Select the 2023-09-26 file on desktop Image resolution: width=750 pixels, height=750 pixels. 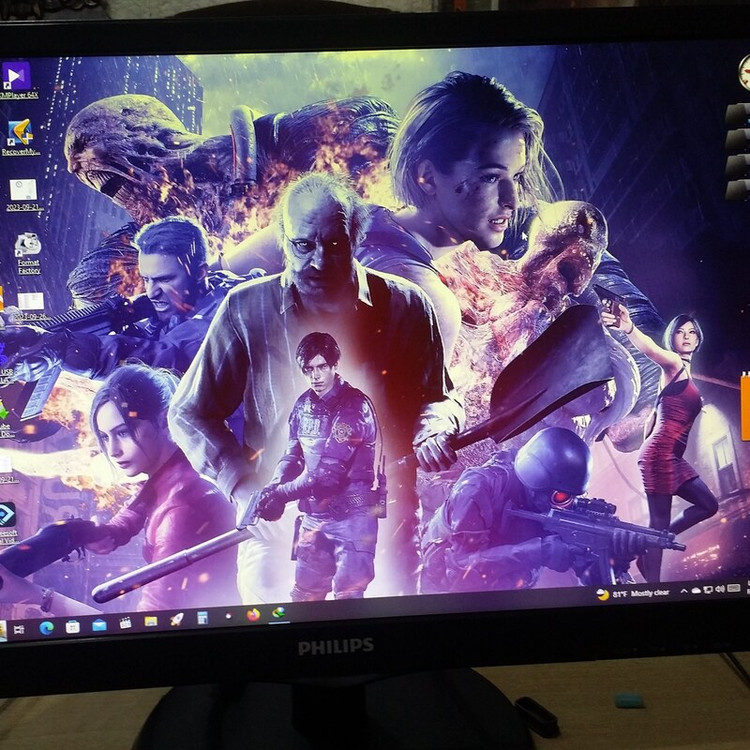coord(29,303)
